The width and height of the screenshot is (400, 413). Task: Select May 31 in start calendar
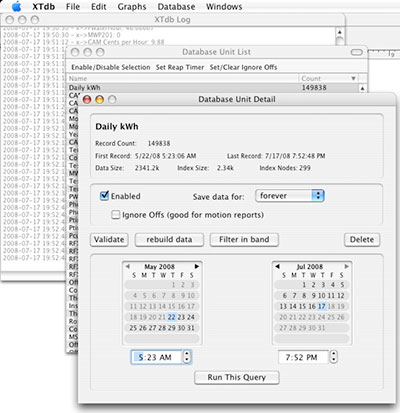click(191, 328)
